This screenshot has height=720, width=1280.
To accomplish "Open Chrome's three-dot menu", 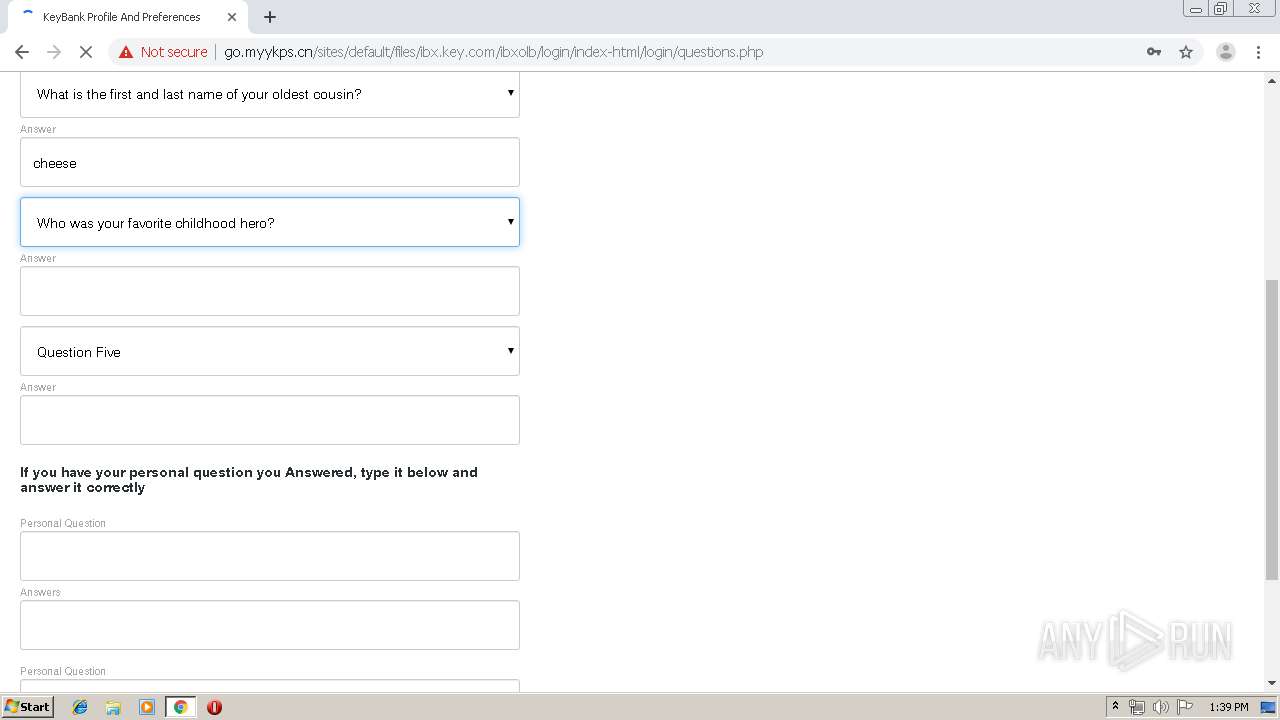I will [x=1258, y=52].
